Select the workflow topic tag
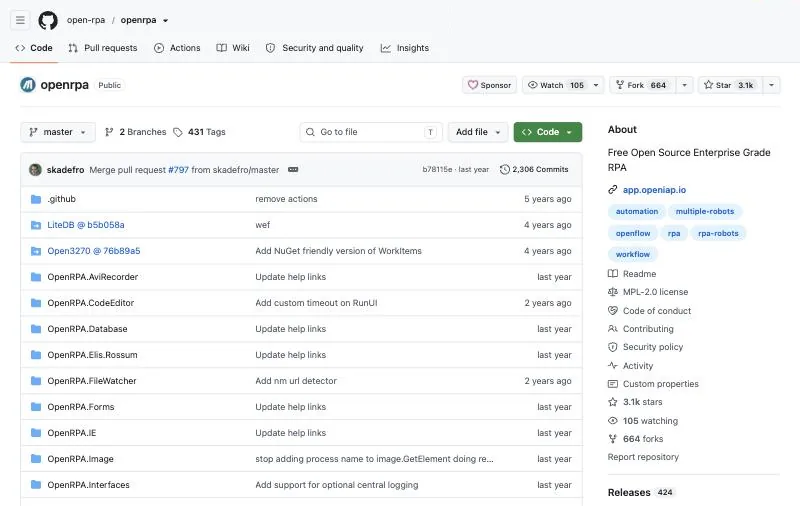 click(x=633, y=254)
